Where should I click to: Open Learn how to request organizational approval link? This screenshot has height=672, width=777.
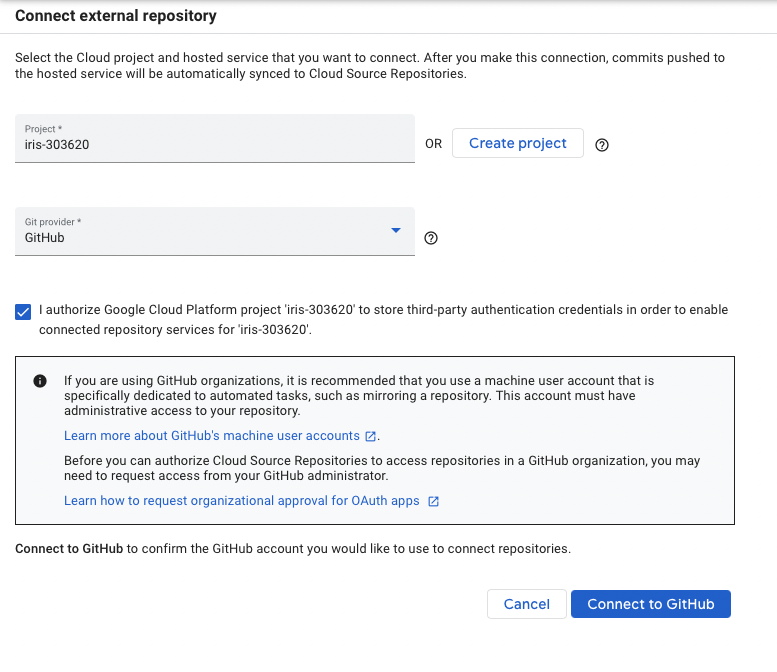[x=241, y=501]
